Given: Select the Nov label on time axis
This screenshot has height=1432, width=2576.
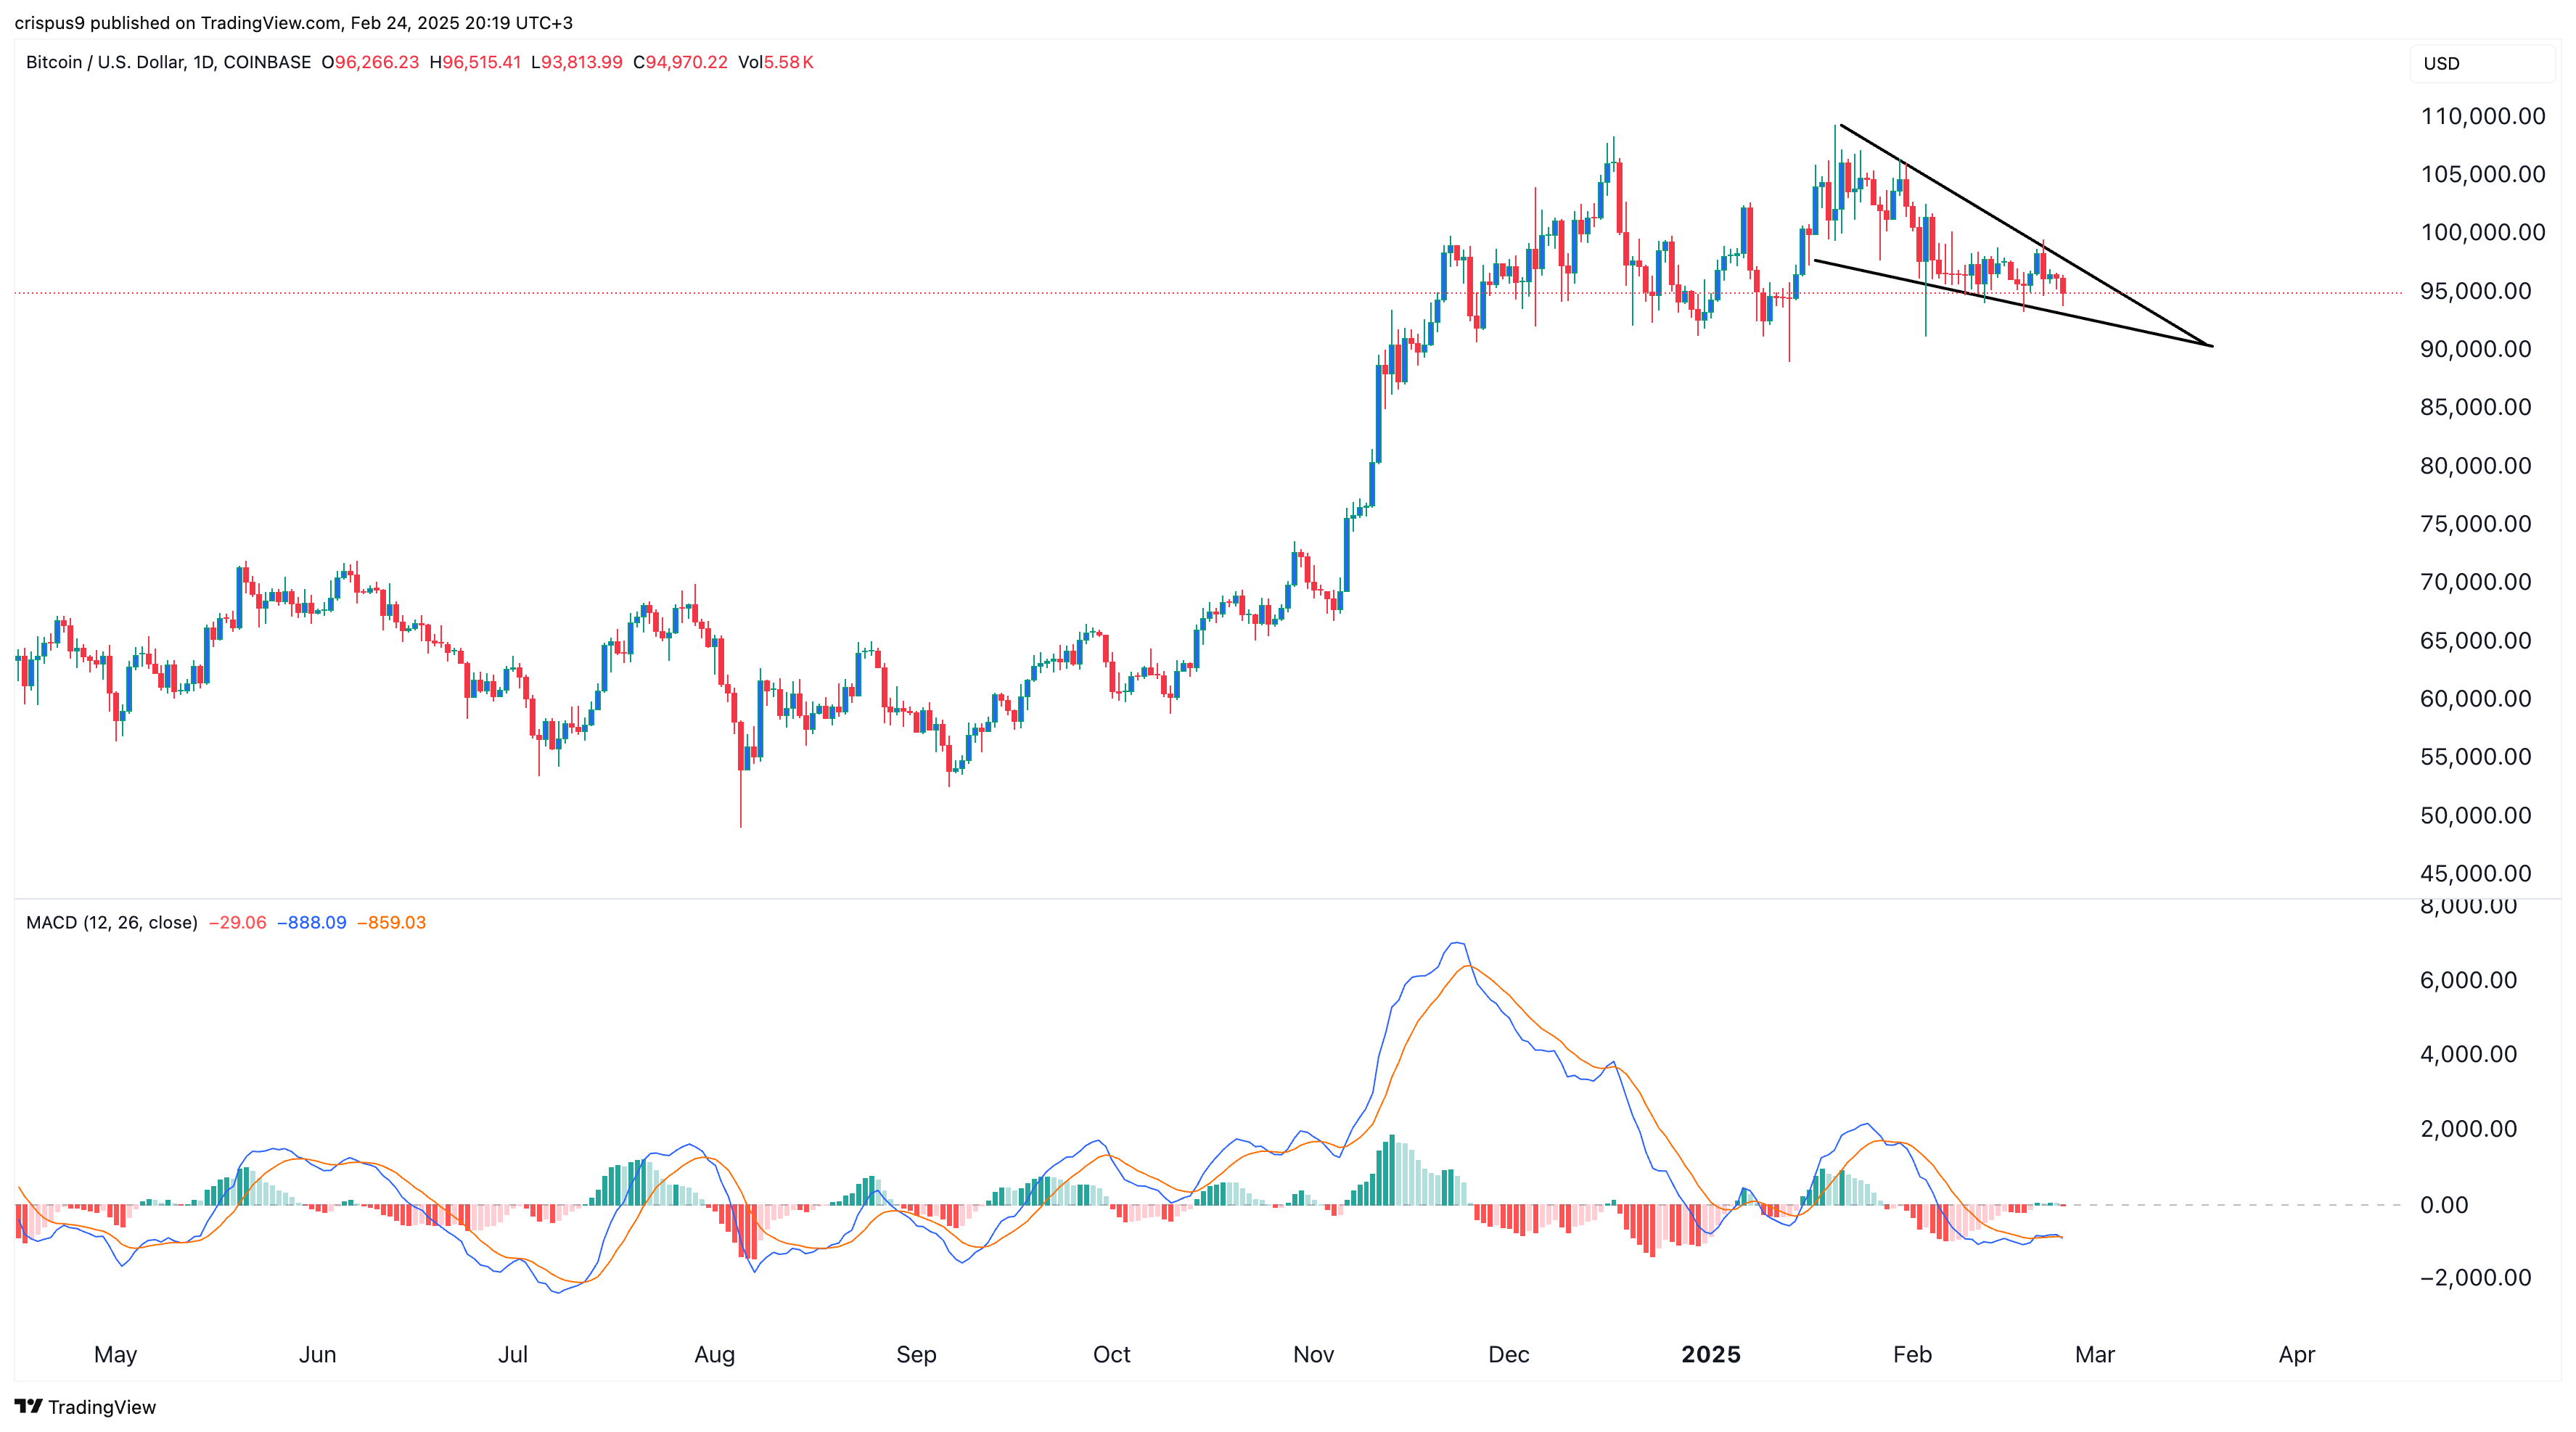Looking at the screenshot, I should pyautogui.click(x=1313, y=1354).
